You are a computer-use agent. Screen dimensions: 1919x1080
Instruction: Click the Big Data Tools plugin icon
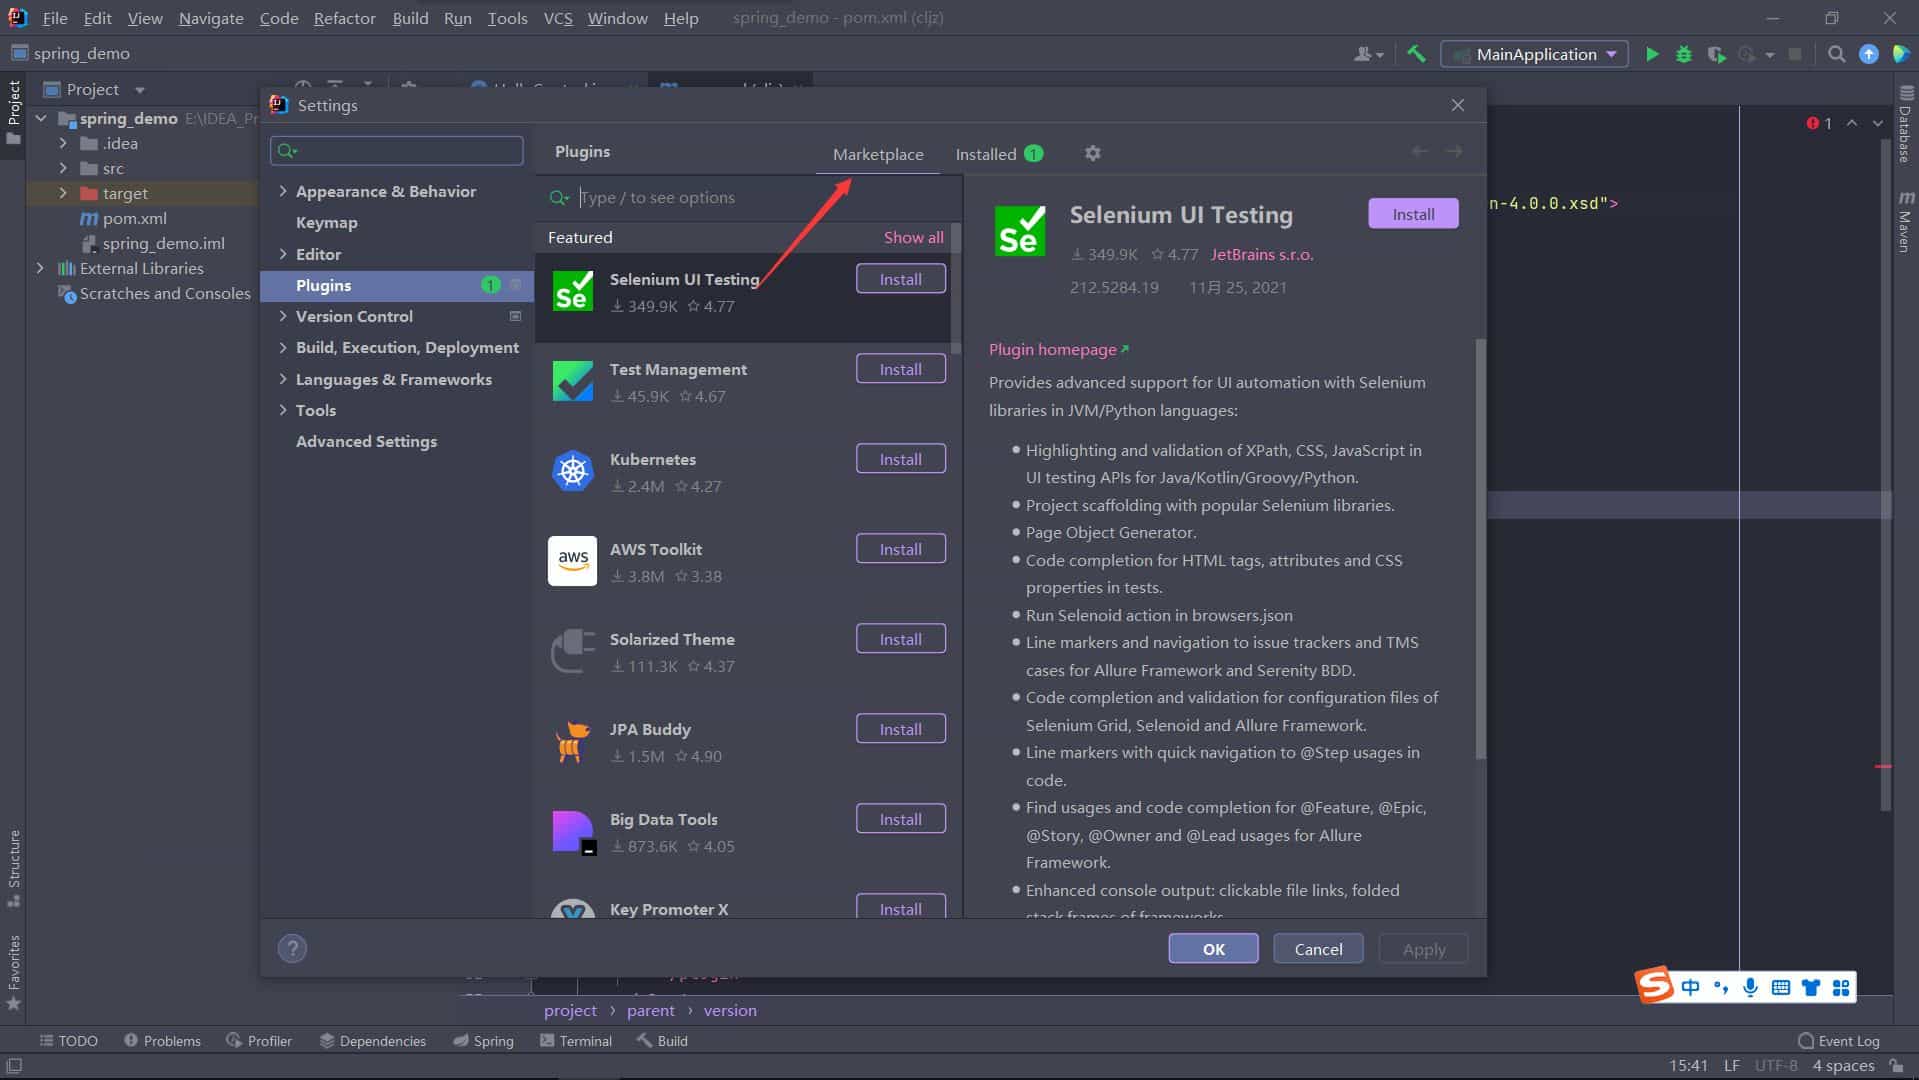(x=573, y=831)
